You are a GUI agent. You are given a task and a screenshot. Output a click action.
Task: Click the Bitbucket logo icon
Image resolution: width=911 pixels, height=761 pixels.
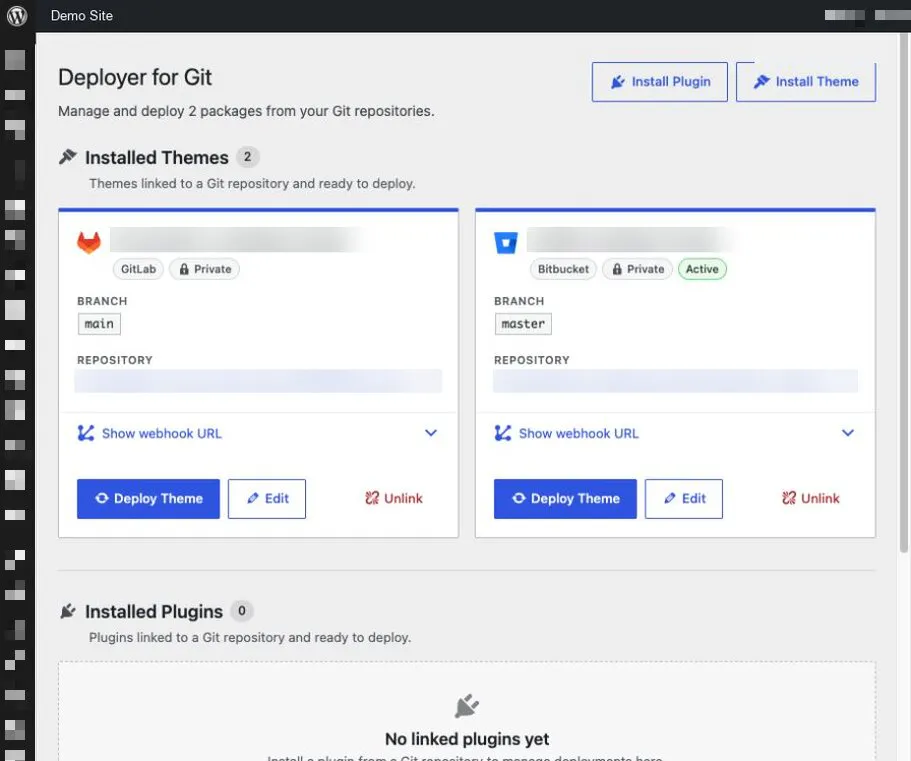pos(505,243)
